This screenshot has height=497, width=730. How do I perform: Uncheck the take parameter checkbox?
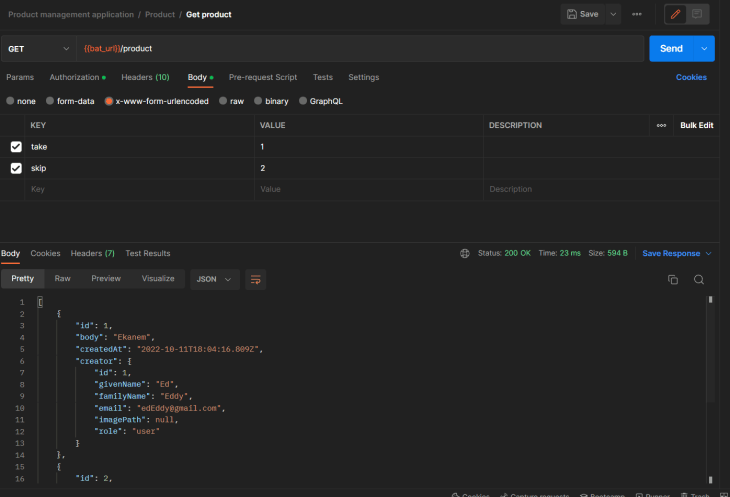point(16,147)
